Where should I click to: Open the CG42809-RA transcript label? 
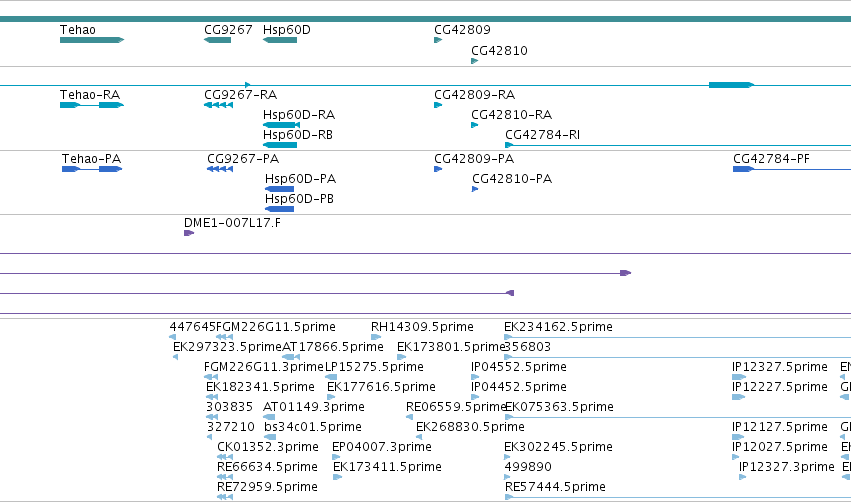click(x=475, y=95)
